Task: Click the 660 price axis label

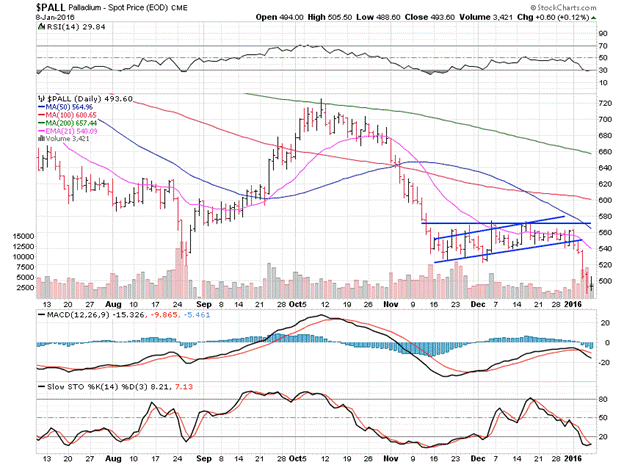Action: tap(605, 152)
